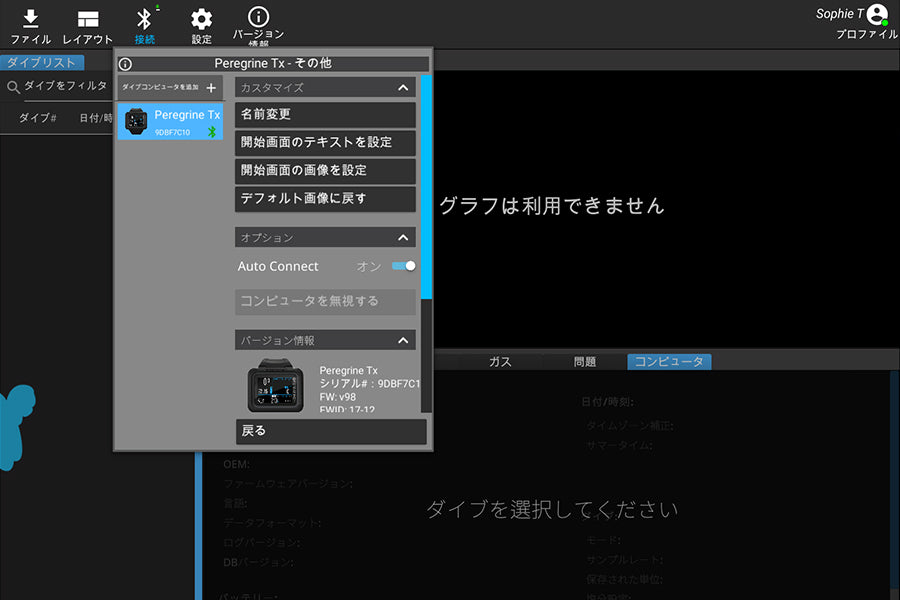900x600 pixels.
Task: Select the ガス tab
Action: point(500,362)
